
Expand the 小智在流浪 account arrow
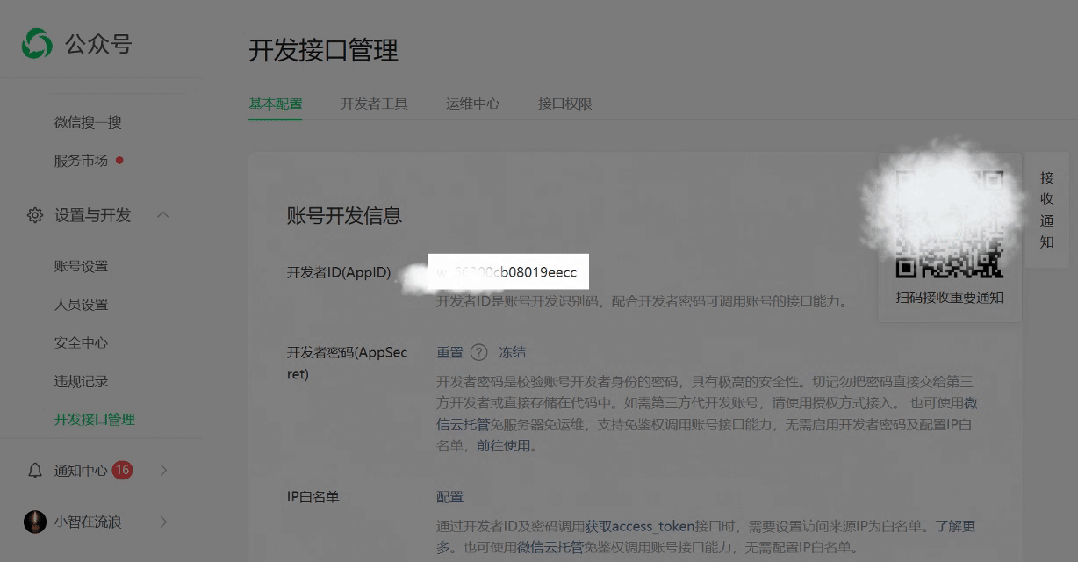tap(164, 522)
